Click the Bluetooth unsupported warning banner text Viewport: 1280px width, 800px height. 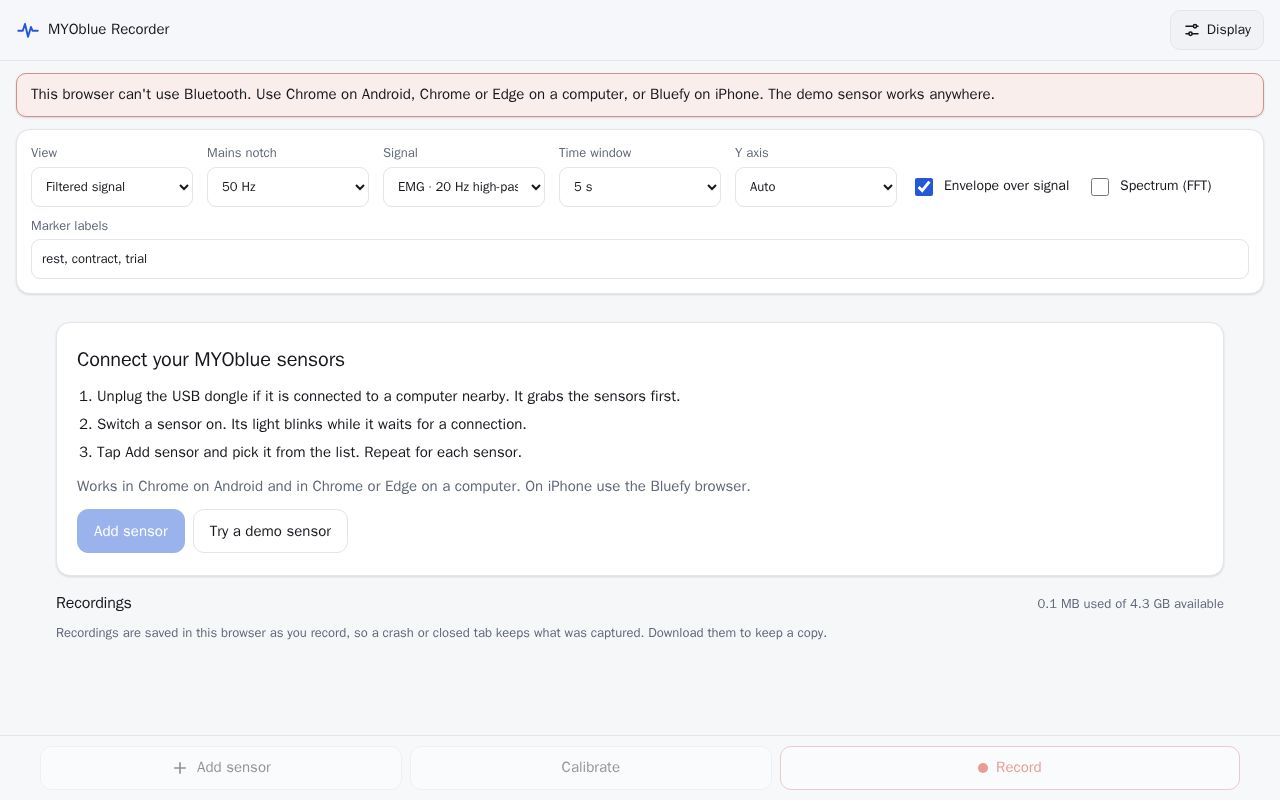[513, 95]
